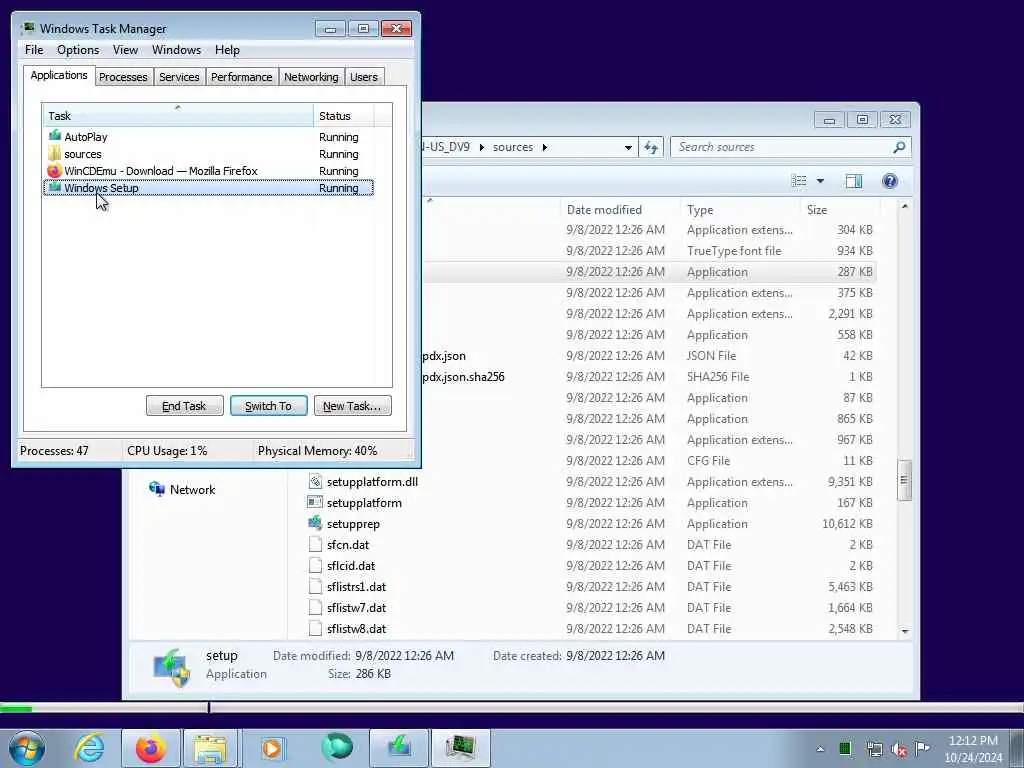1024x768 pixels.
Task: Click the sflcid.dat file icon
Action: [315, 565]
